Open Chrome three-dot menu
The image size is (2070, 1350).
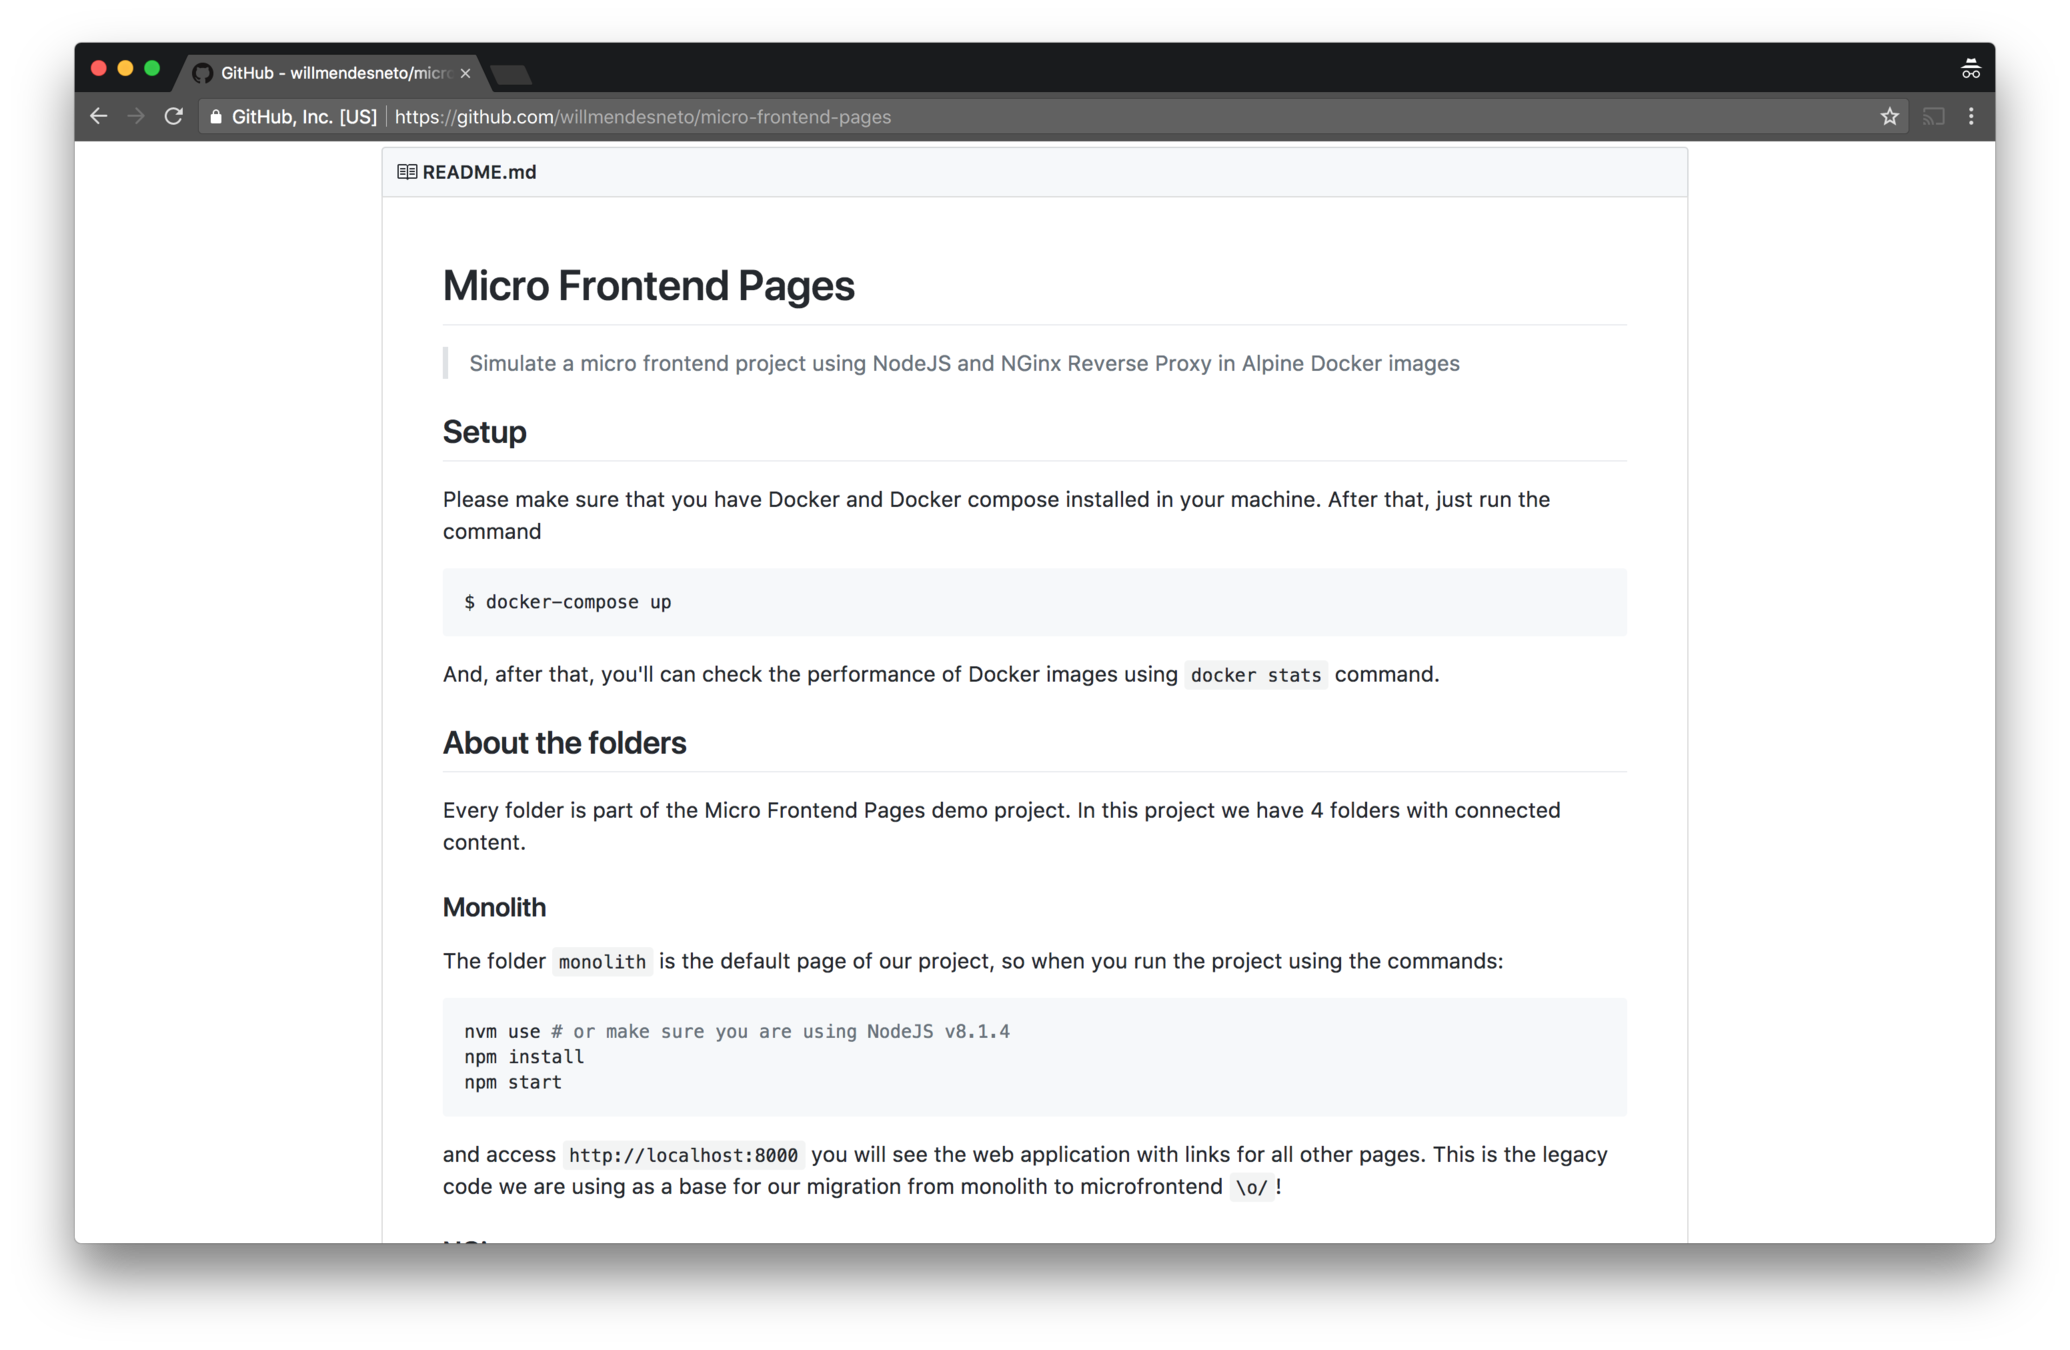click(x=1971, y=116)
